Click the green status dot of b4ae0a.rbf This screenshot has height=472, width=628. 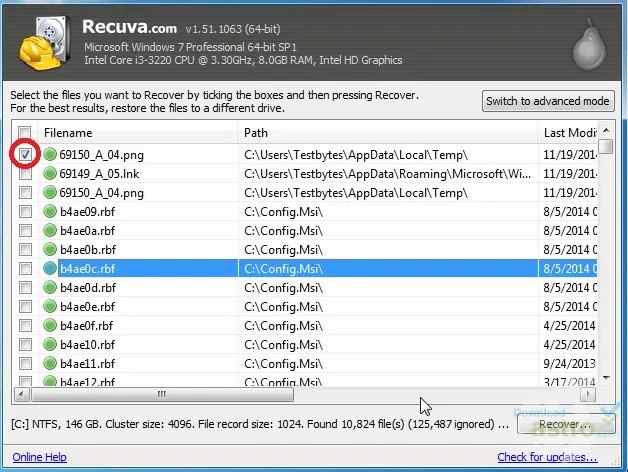[x=50, y=230]
